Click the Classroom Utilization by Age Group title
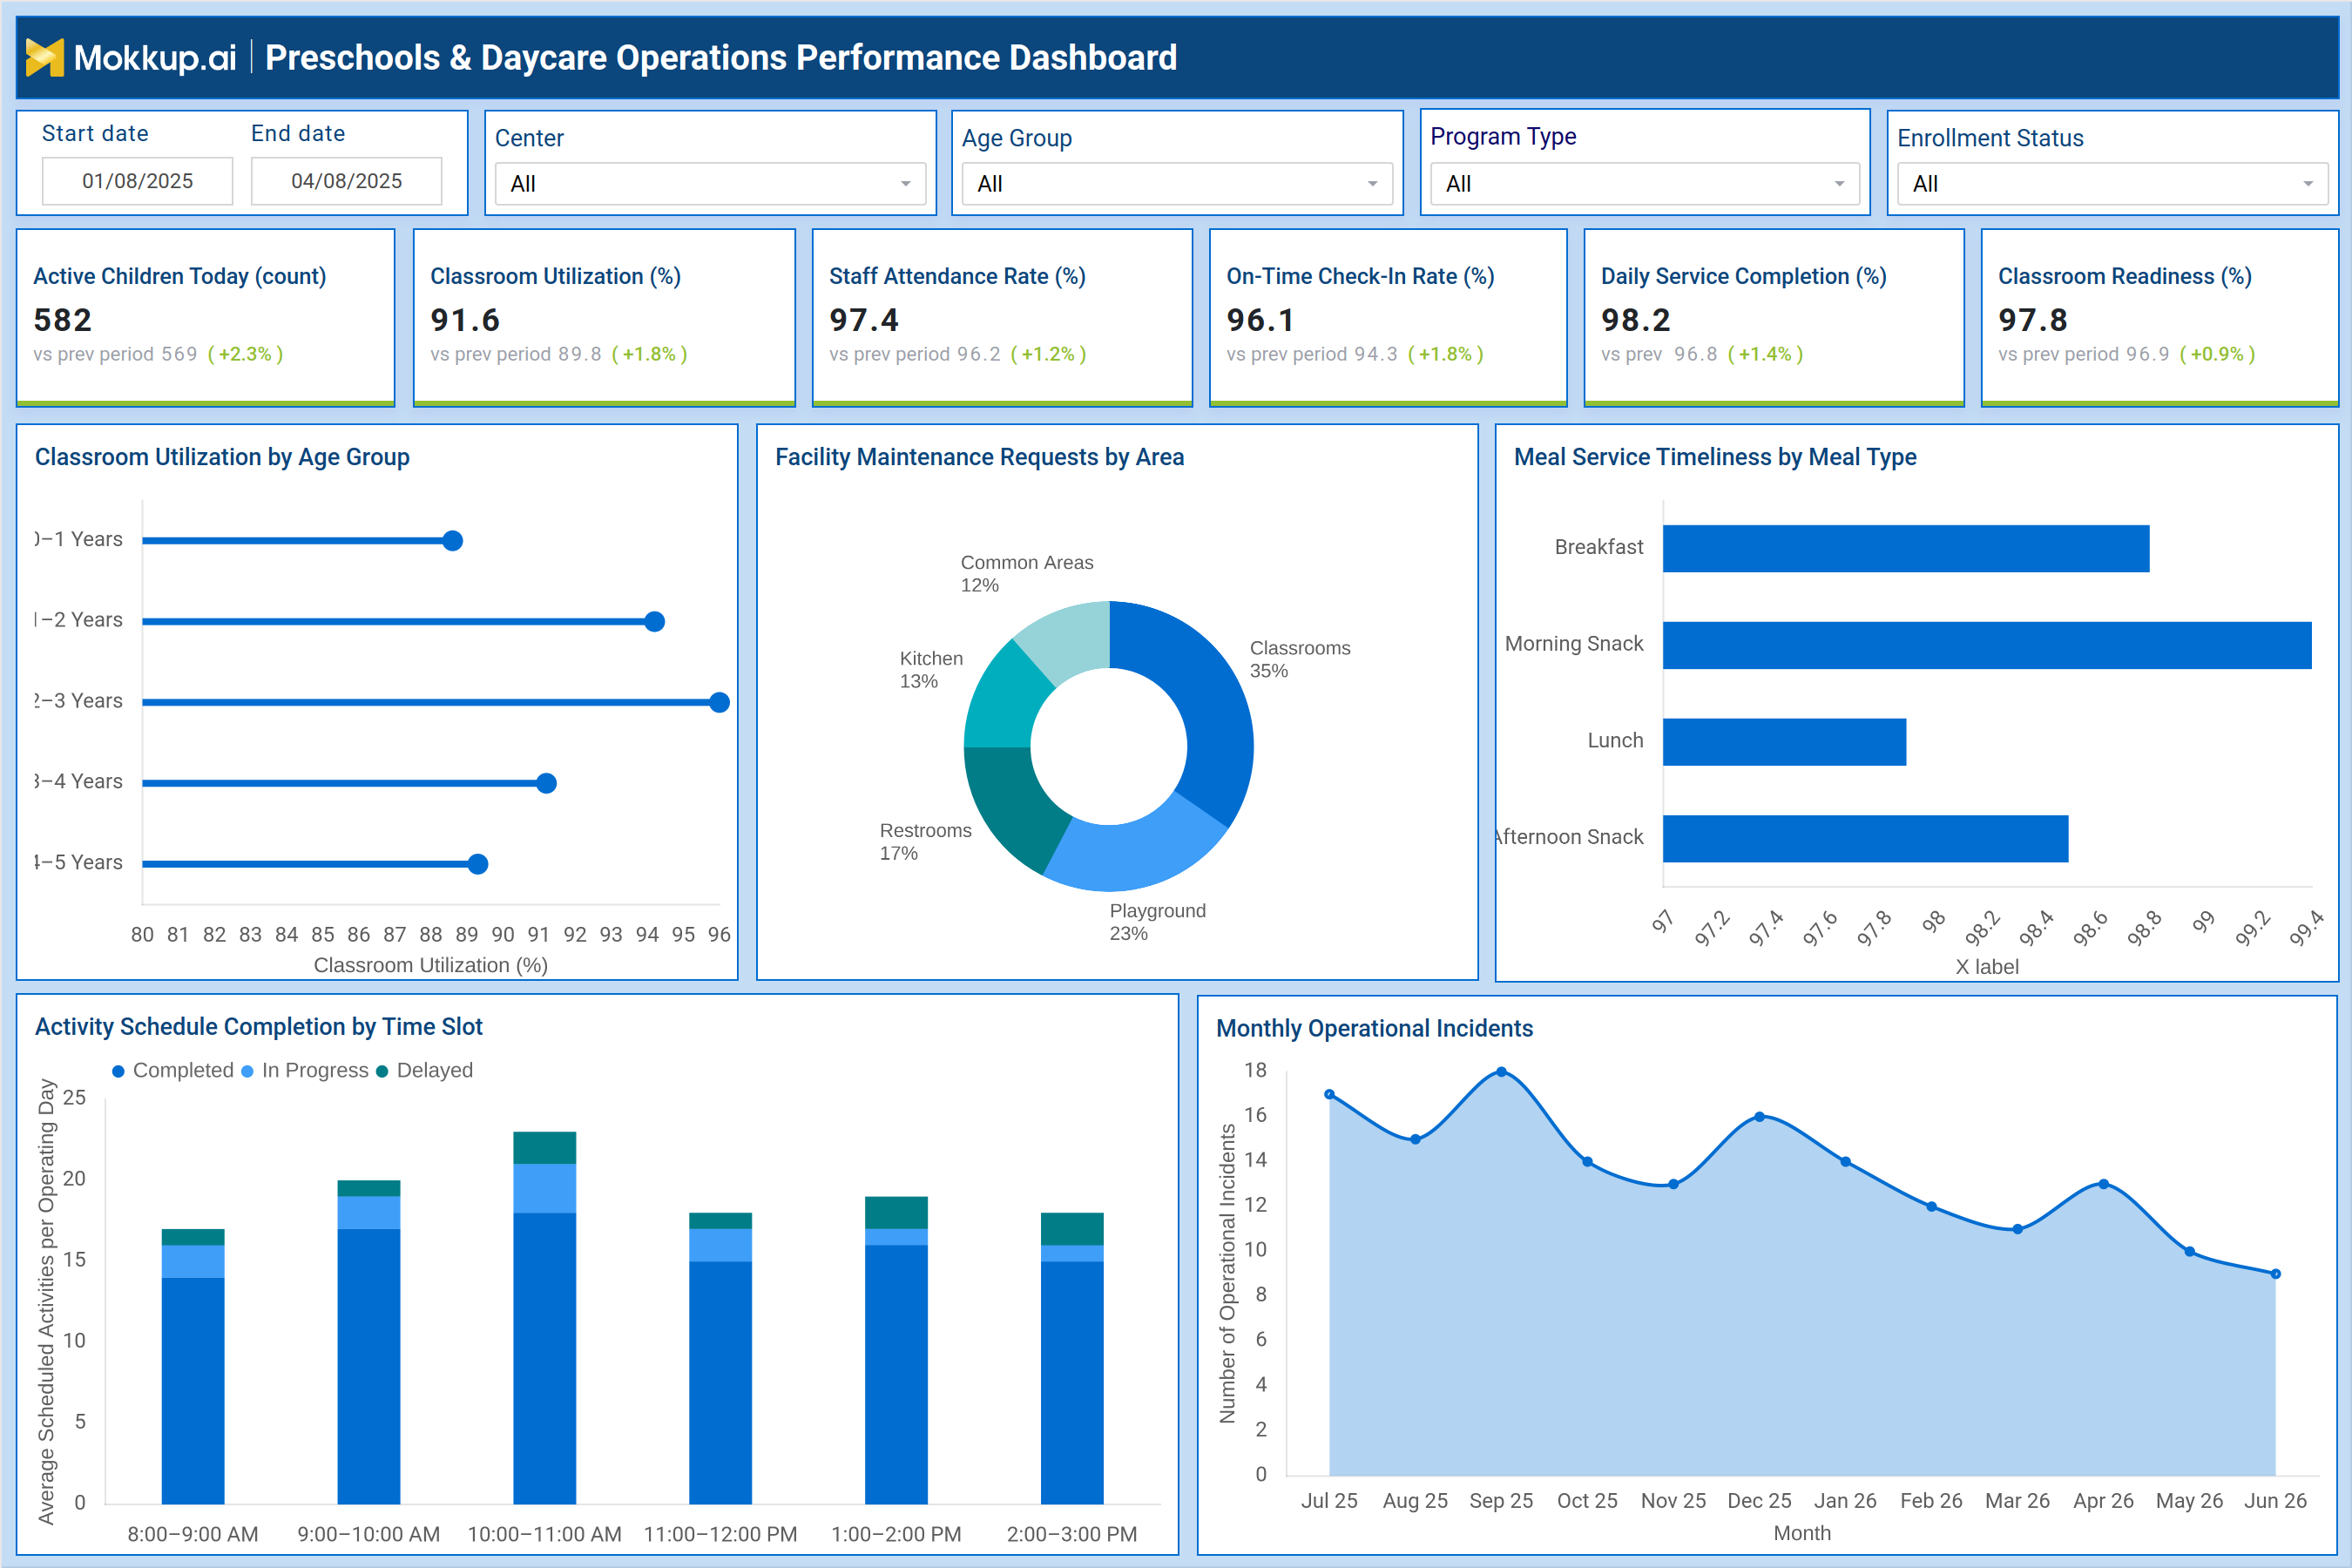Screen dimensions: 2352x1568 222,457
